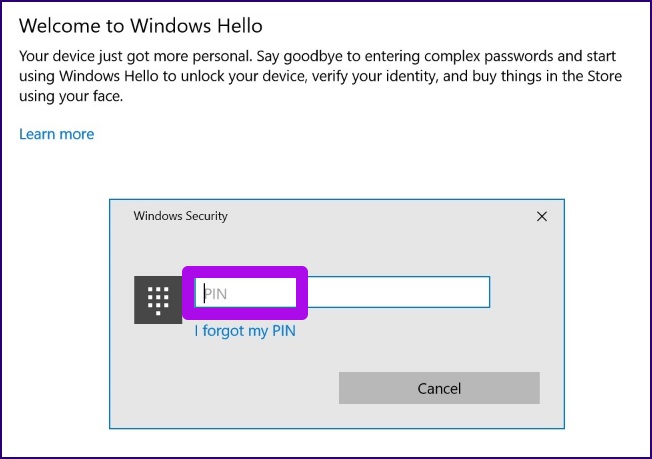The image size is (652, 459).
Task: Open the Learn more link
Action: coord(56,134)
